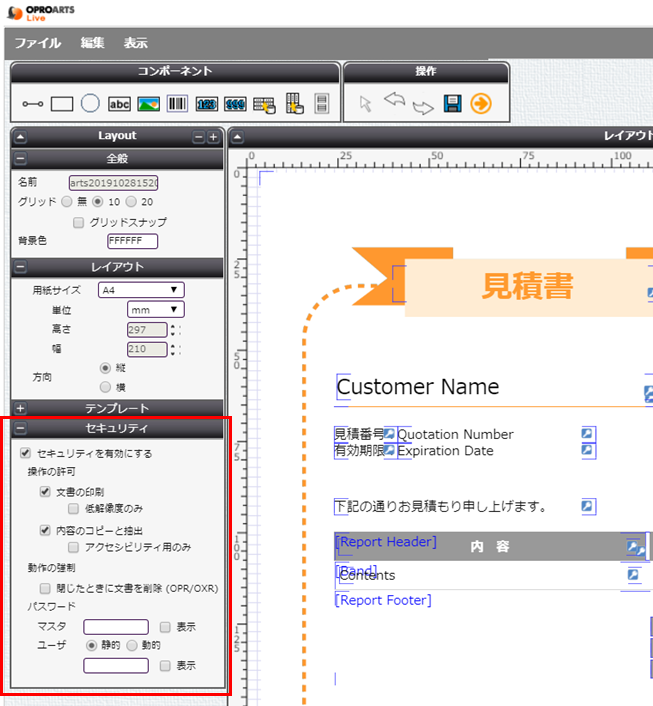
Task: Uncheck セキュリティを有効にする checkbox
Action: 26,453
